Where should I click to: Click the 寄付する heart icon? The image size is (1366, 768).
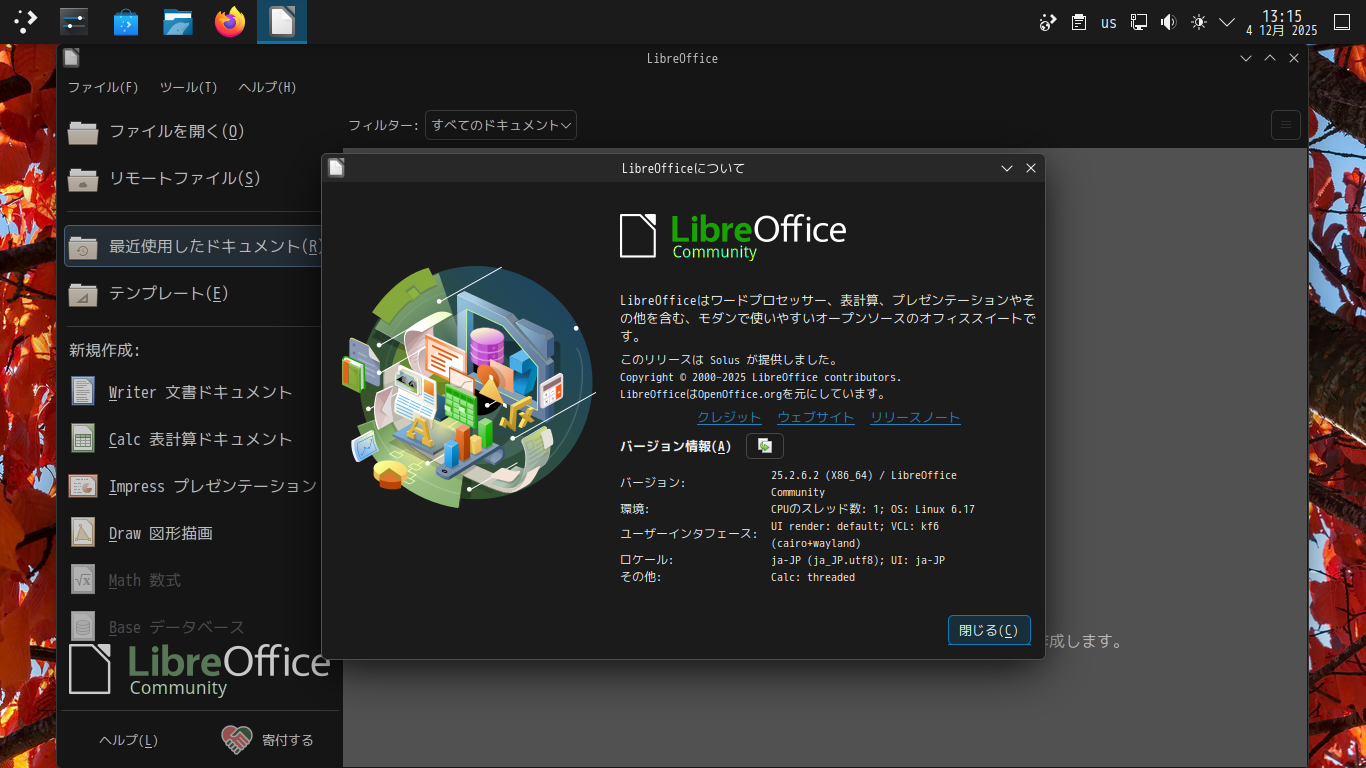235,739
